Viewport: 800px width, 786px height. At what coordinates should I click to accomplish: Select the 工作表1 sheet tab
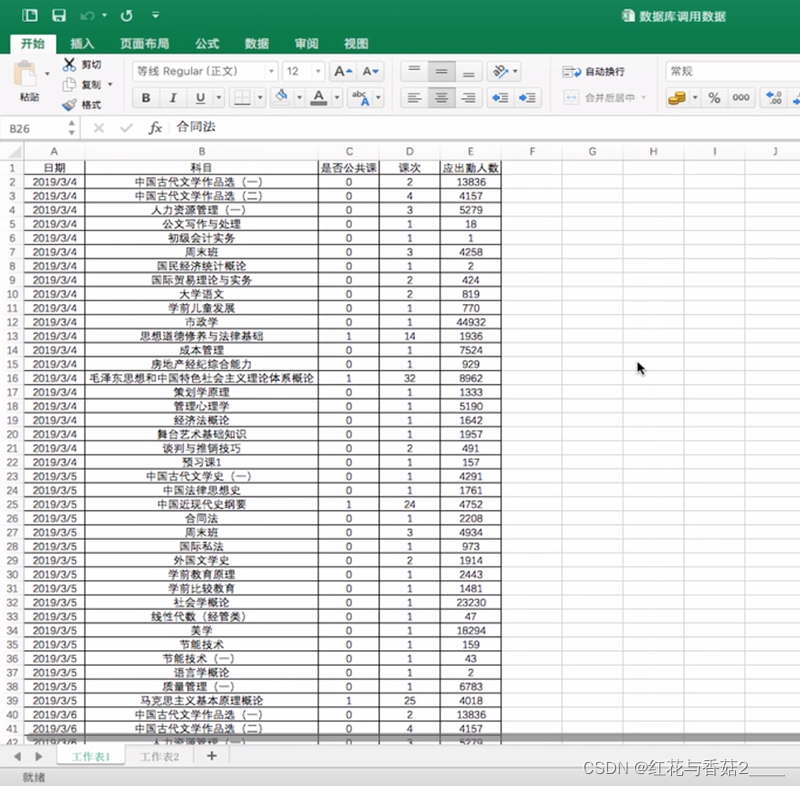click(x=91, y=756)
